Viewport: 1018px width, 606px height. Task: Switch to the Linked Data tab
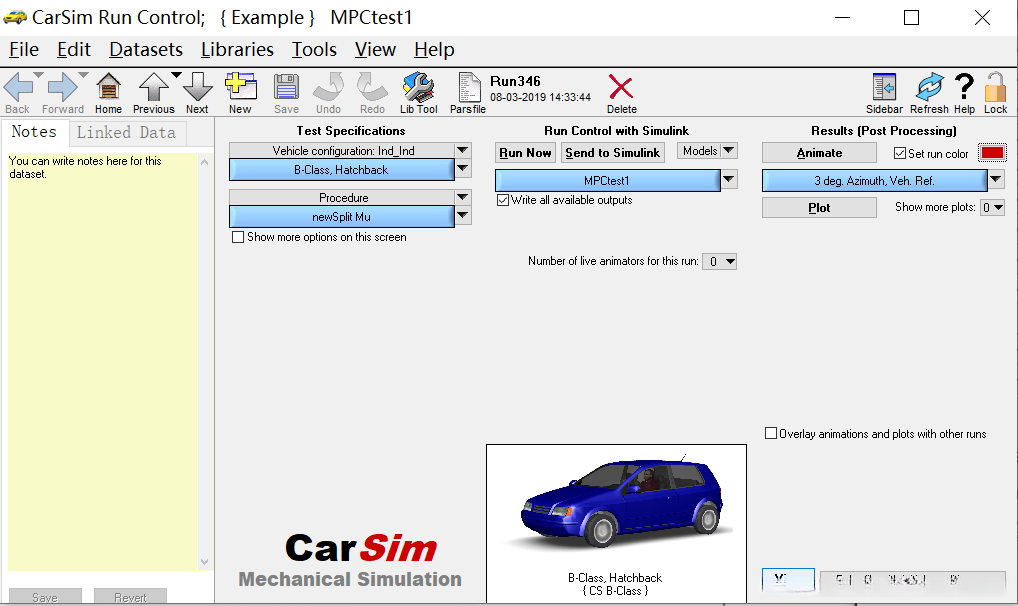pos(126,132)
